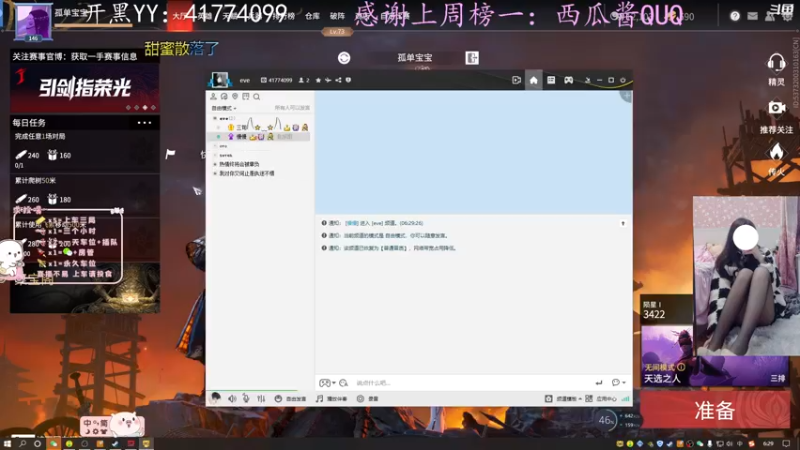Open Windows taskbar search
800x450 pixels.
22,444
